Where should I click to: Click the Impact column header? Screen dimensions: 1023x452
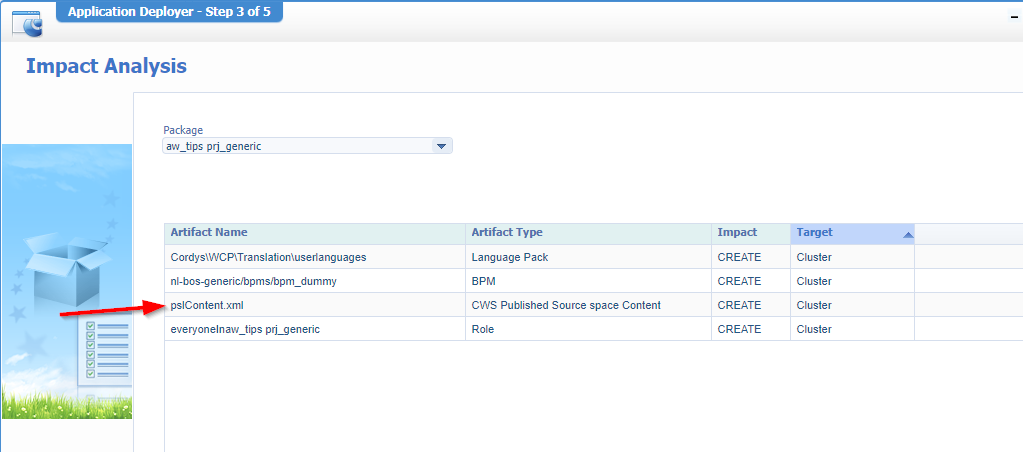(x=737, y=232)
